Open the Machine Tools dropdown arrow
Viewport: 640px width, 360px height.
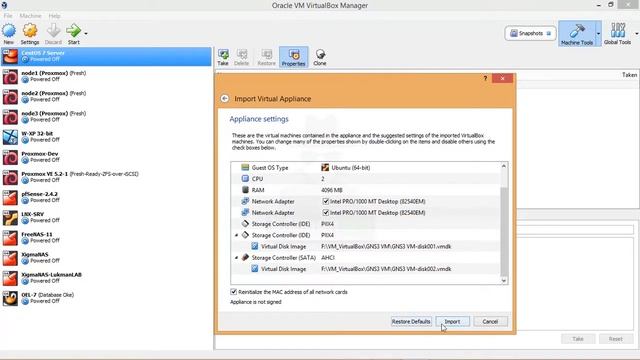[x=598, y=33]
